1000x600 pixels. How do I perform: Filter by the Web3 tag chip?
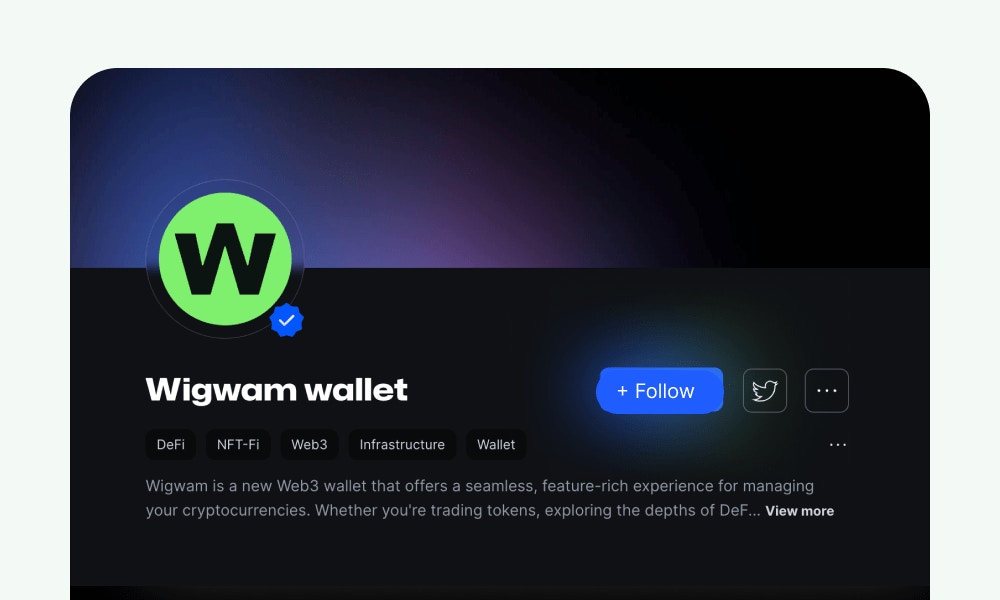tap(309, 444)
